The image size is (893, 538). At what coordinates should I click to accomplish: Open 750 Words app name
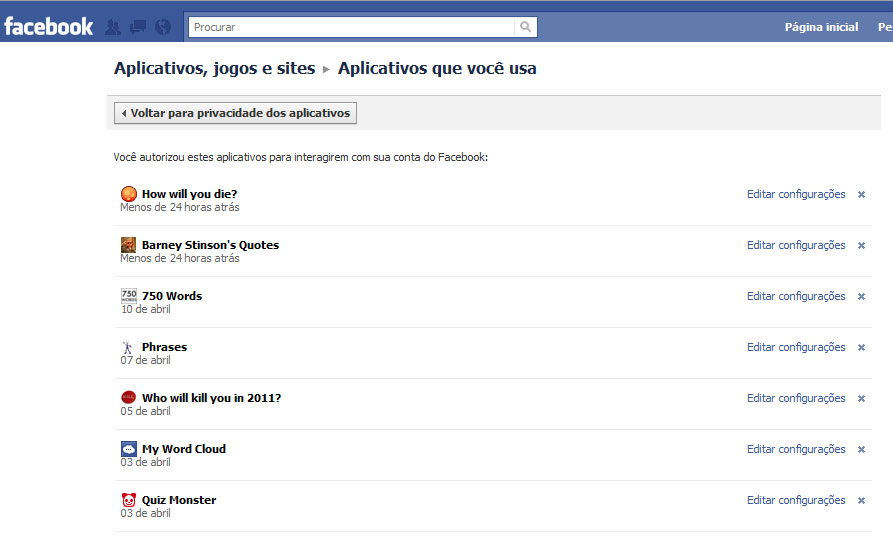(172, 296)
